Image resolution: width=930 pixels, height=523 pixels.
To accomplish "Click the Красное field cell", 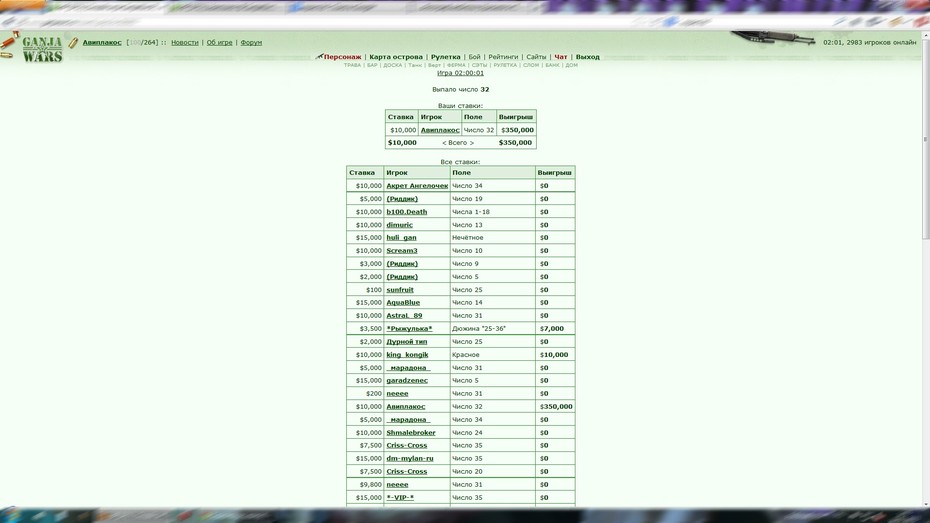I will pos(492,355).
